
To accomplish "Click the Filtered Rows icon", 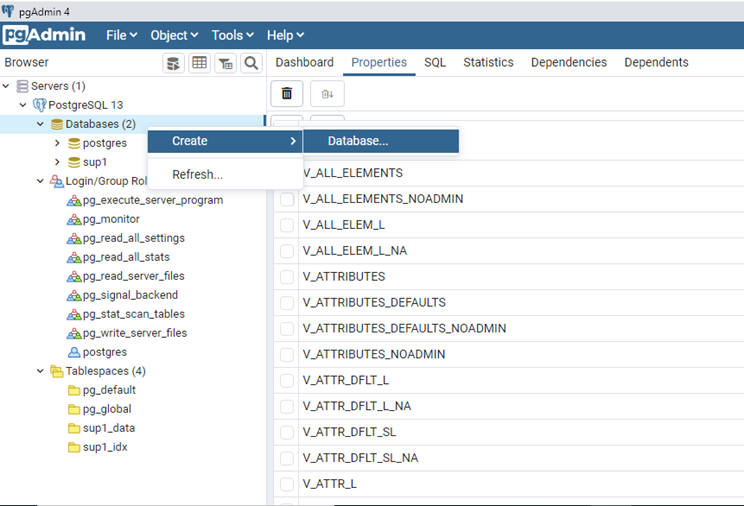I will (x=226, y=63).
